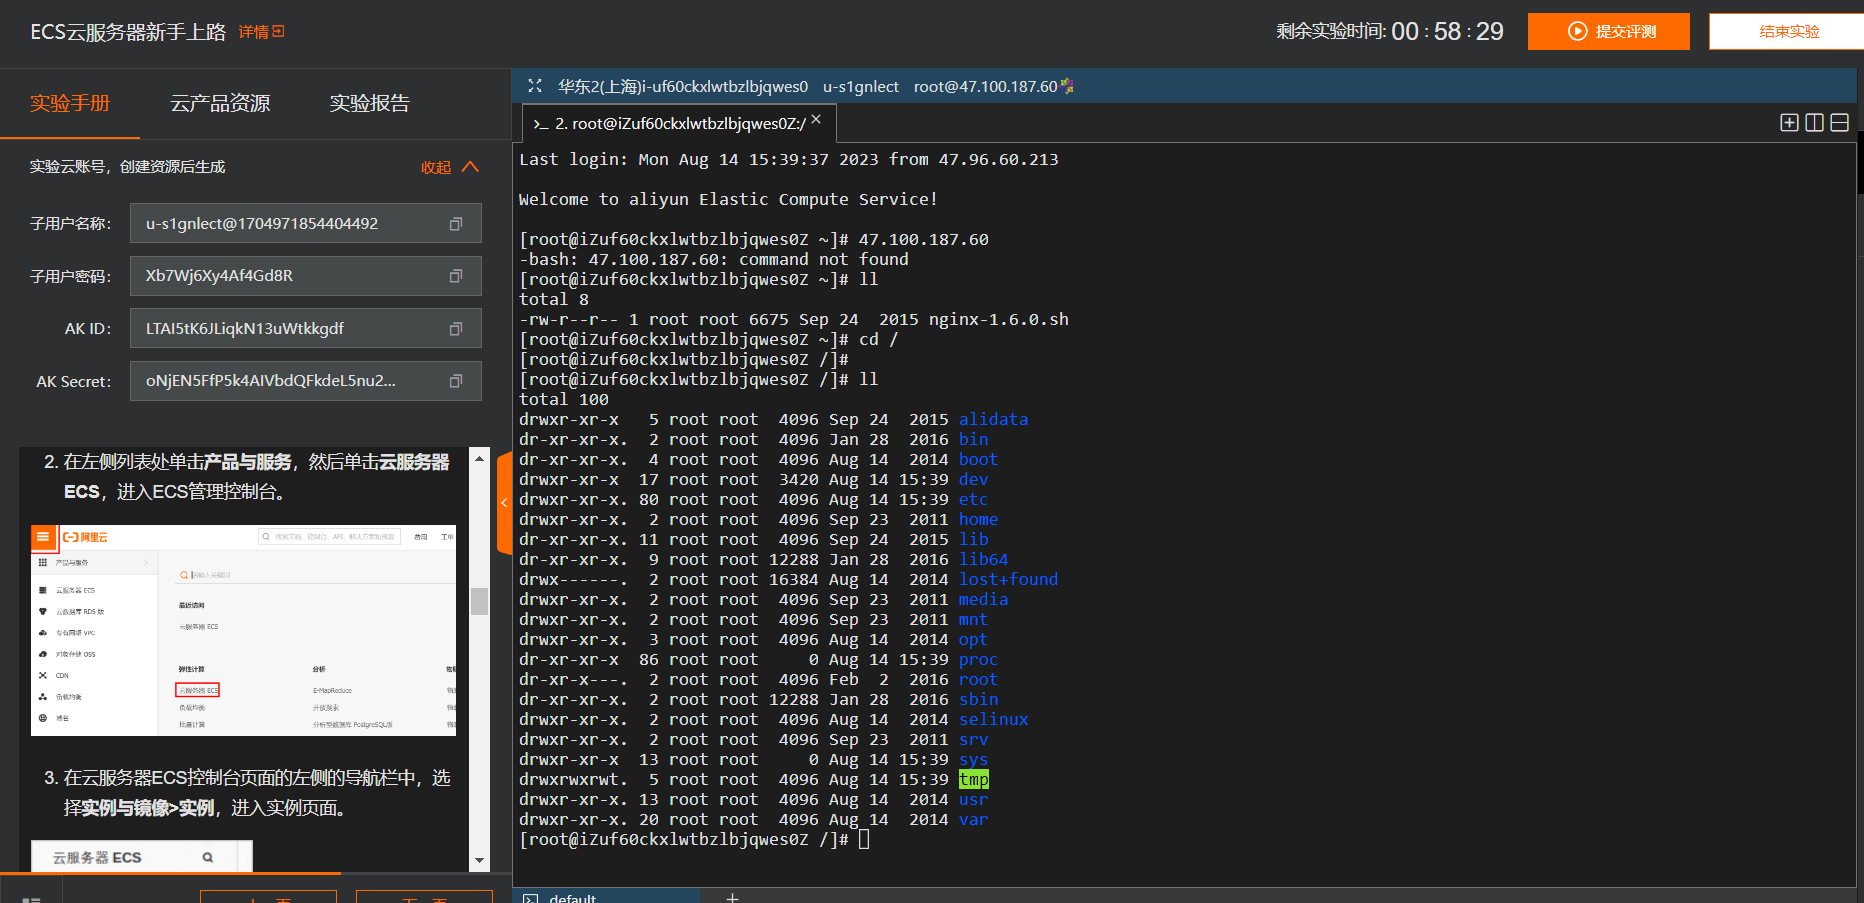1864x903 pixels.
Task: Click nginx-1.6.0.sh file name
Action: tap(998, 320)
